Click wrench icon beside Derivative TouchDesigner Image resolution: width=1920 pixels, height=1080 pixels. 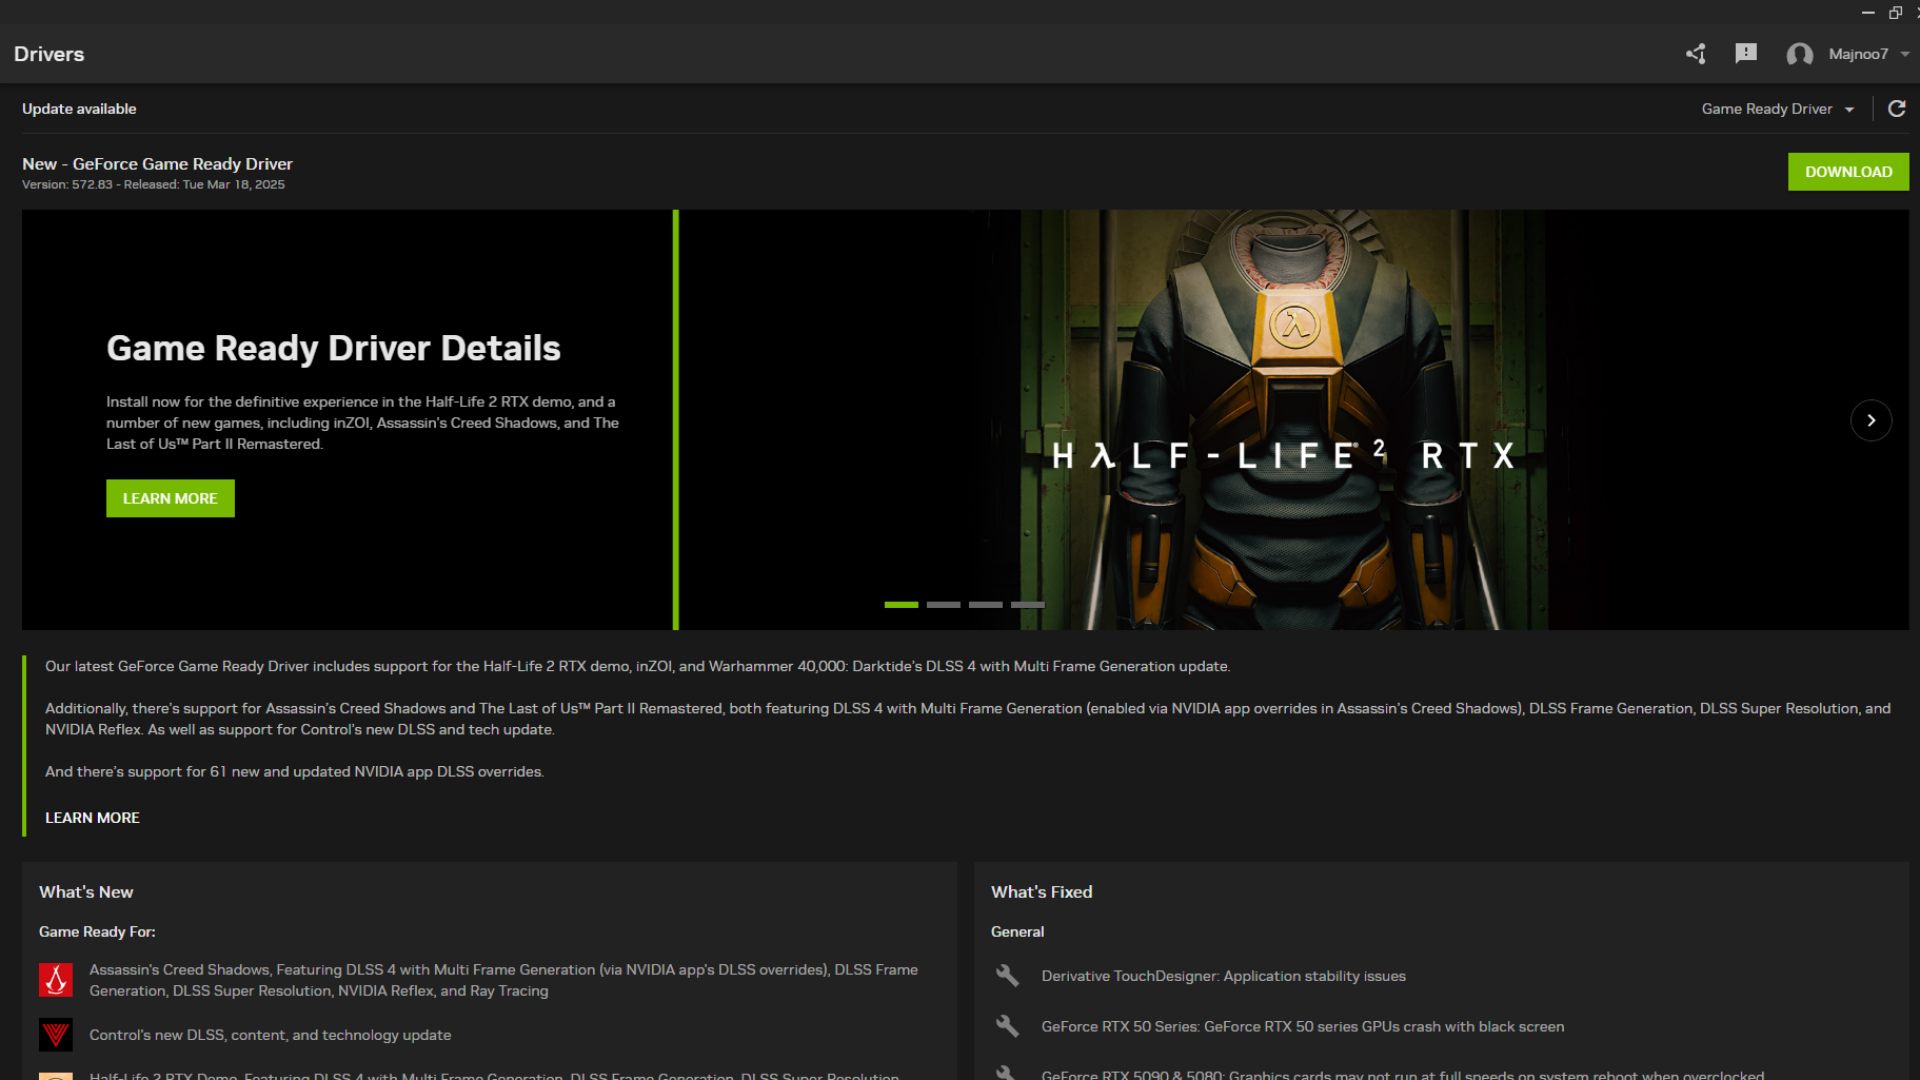[x=1007, y=976]
